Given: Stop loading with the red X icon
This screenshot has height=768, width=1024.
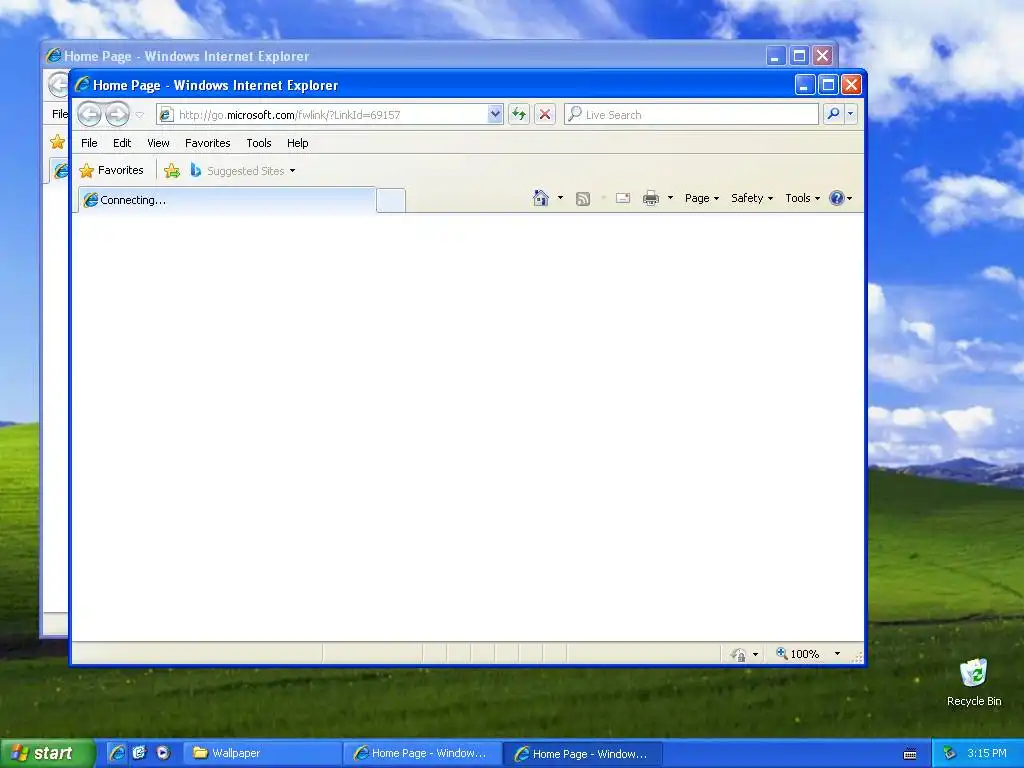Looking at the screenshot, I should pos(545,114).
